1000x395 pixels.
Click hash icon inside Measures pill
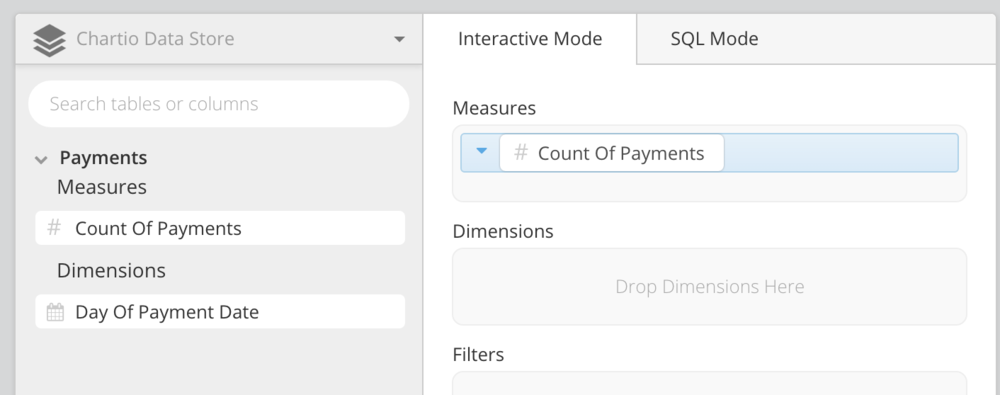[521, 153]
